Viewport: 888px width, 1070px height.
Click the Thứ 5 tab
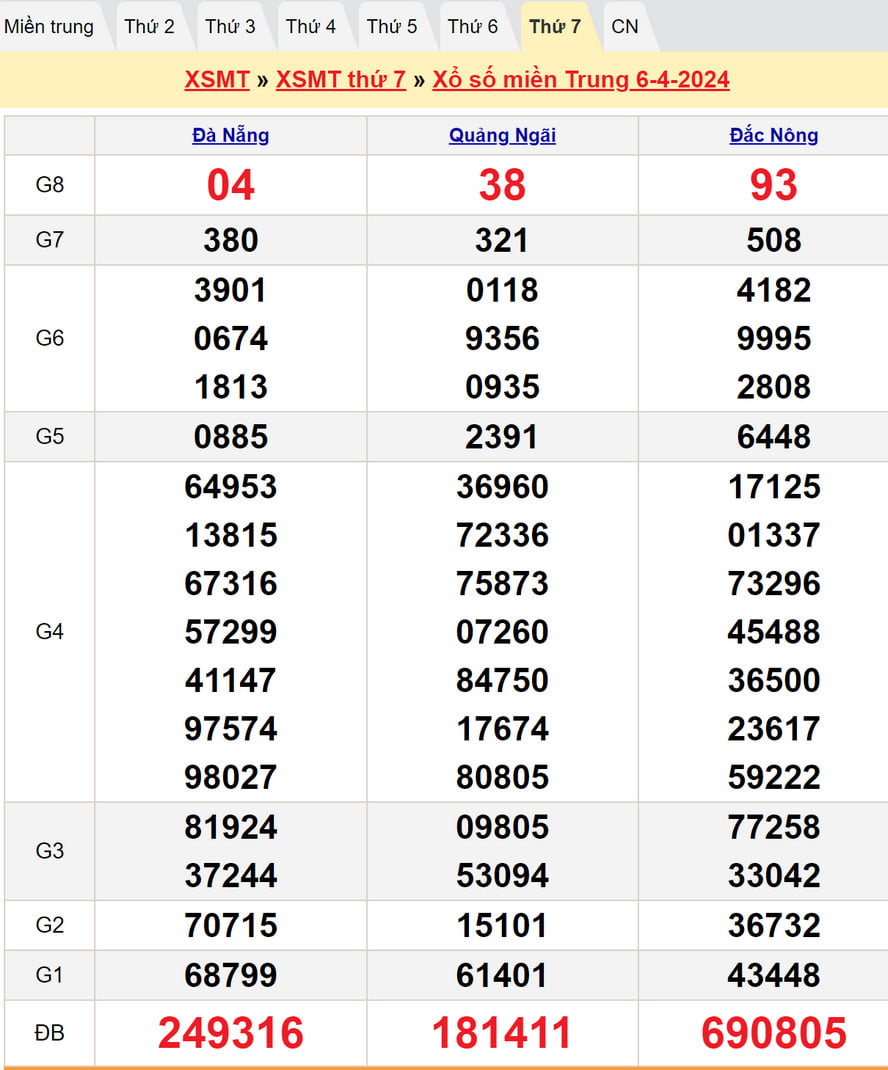coord(392,27)
